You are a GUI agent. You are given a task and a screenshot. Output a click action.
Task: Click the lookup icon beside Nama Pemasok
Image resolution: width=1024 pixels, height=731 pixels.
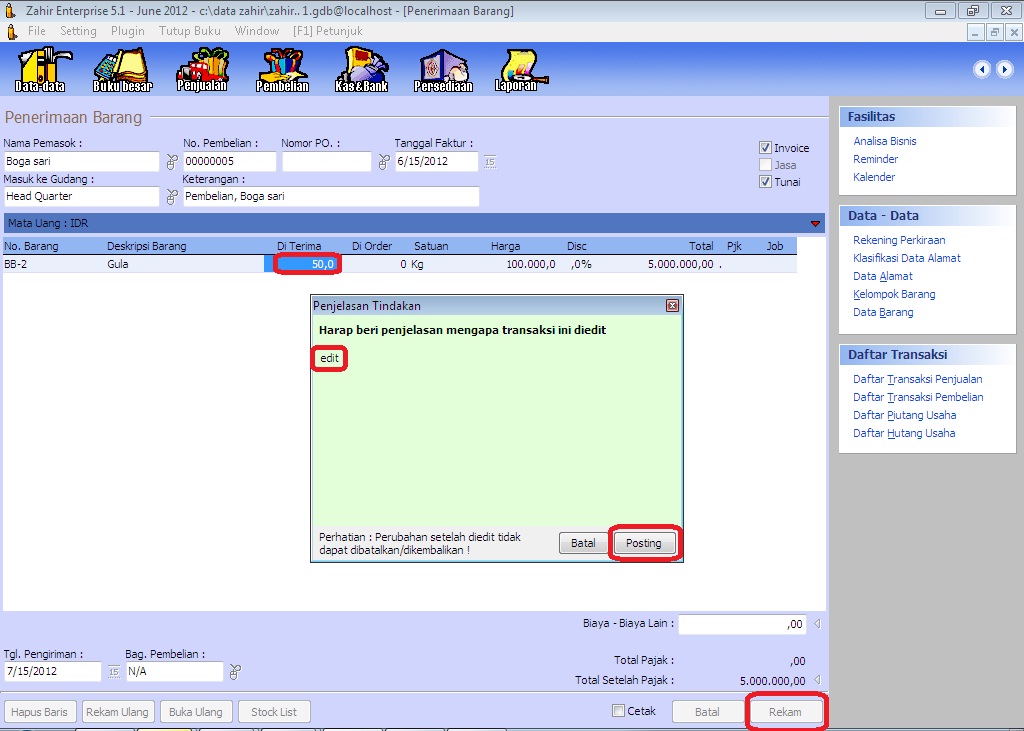coord(171,162)
